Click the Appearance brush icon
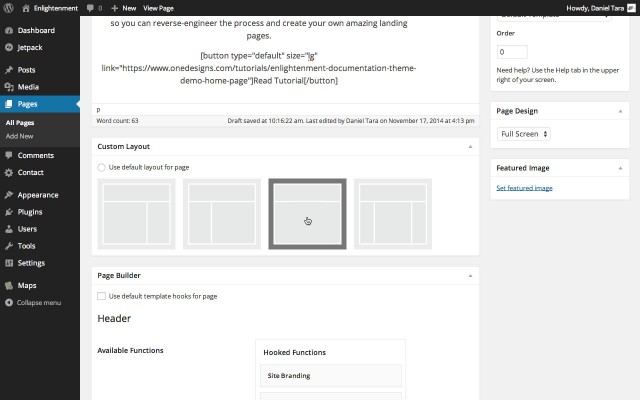640x400 pixels. coord(9,195)
